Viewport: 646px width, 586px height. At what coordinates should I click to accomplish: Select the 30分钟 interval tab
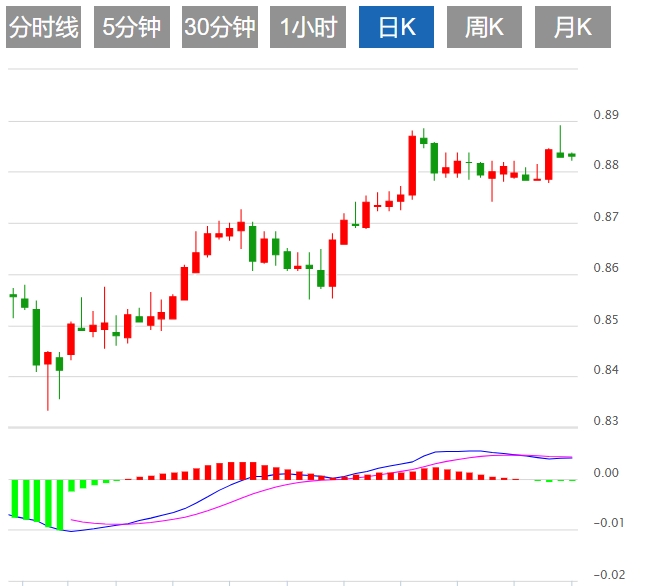point(220,27)
